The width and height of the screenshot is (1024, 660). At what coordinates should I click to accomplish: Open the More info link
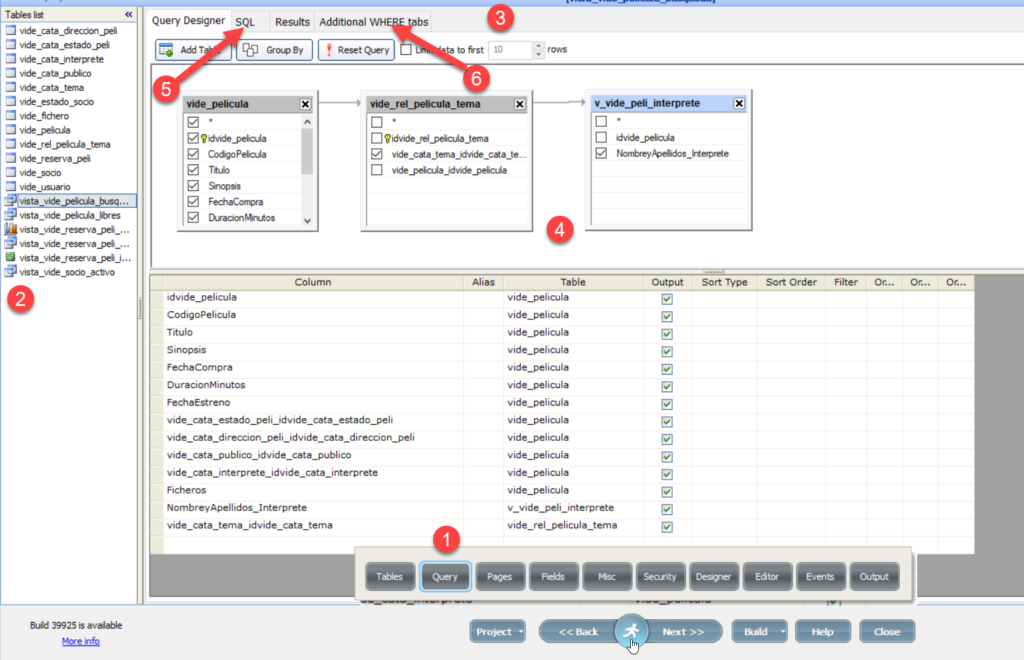click(x=80, y=641)
